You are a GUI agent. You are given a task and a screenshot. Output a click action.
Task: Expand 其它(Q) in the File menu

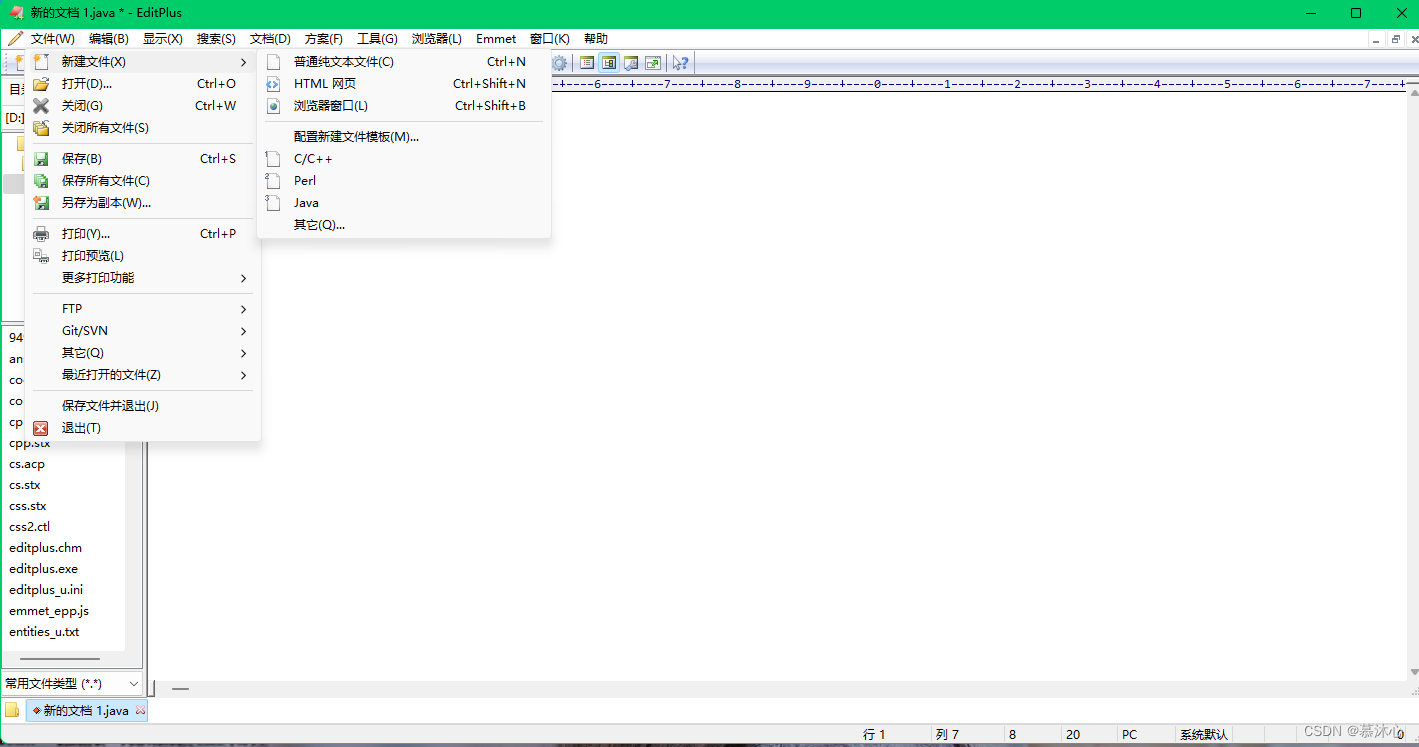click(x=141, y=353)
